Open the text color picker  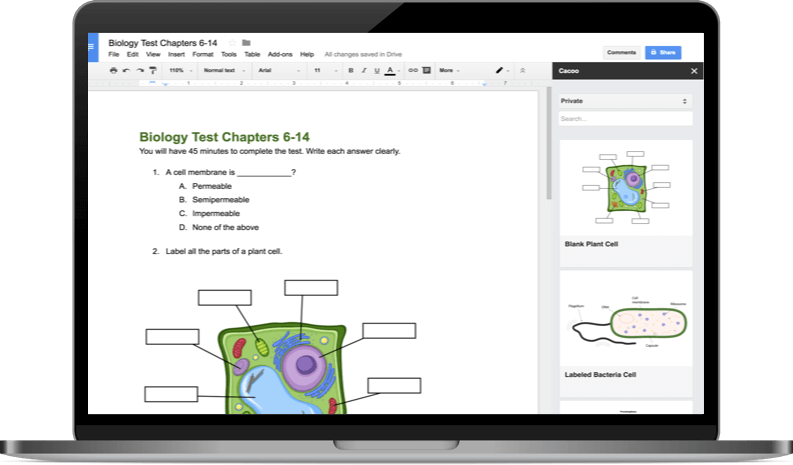(388, 71)
